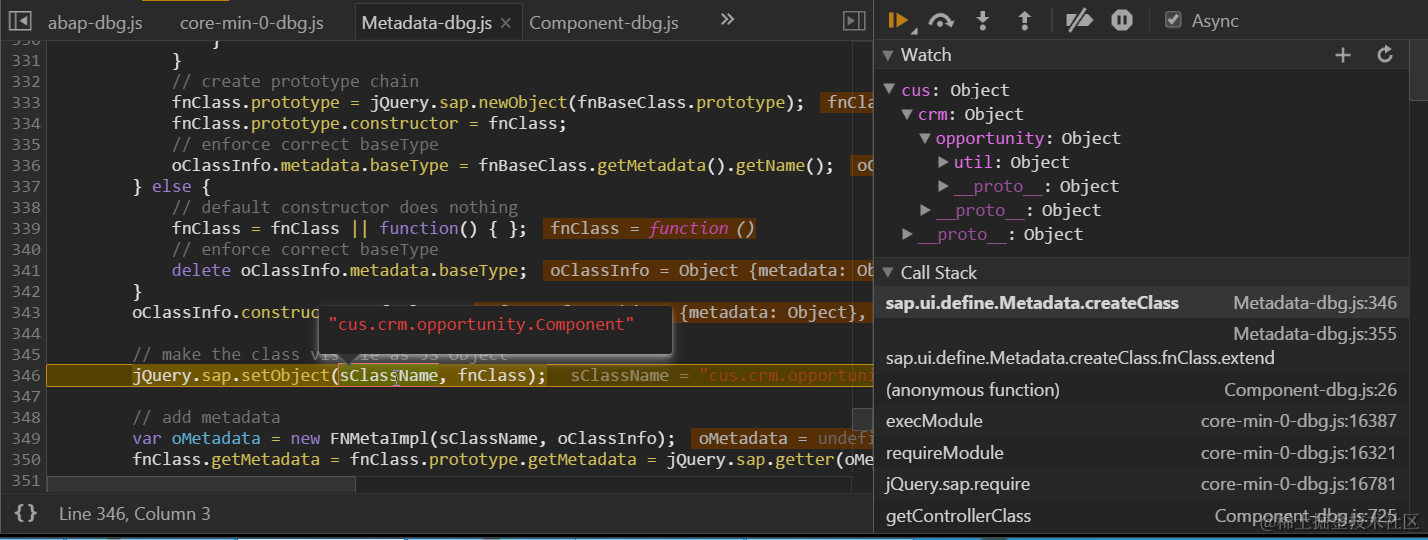
Task: Open Metadata-dbg.js:355 source link
Action: tap(1314, 334)
